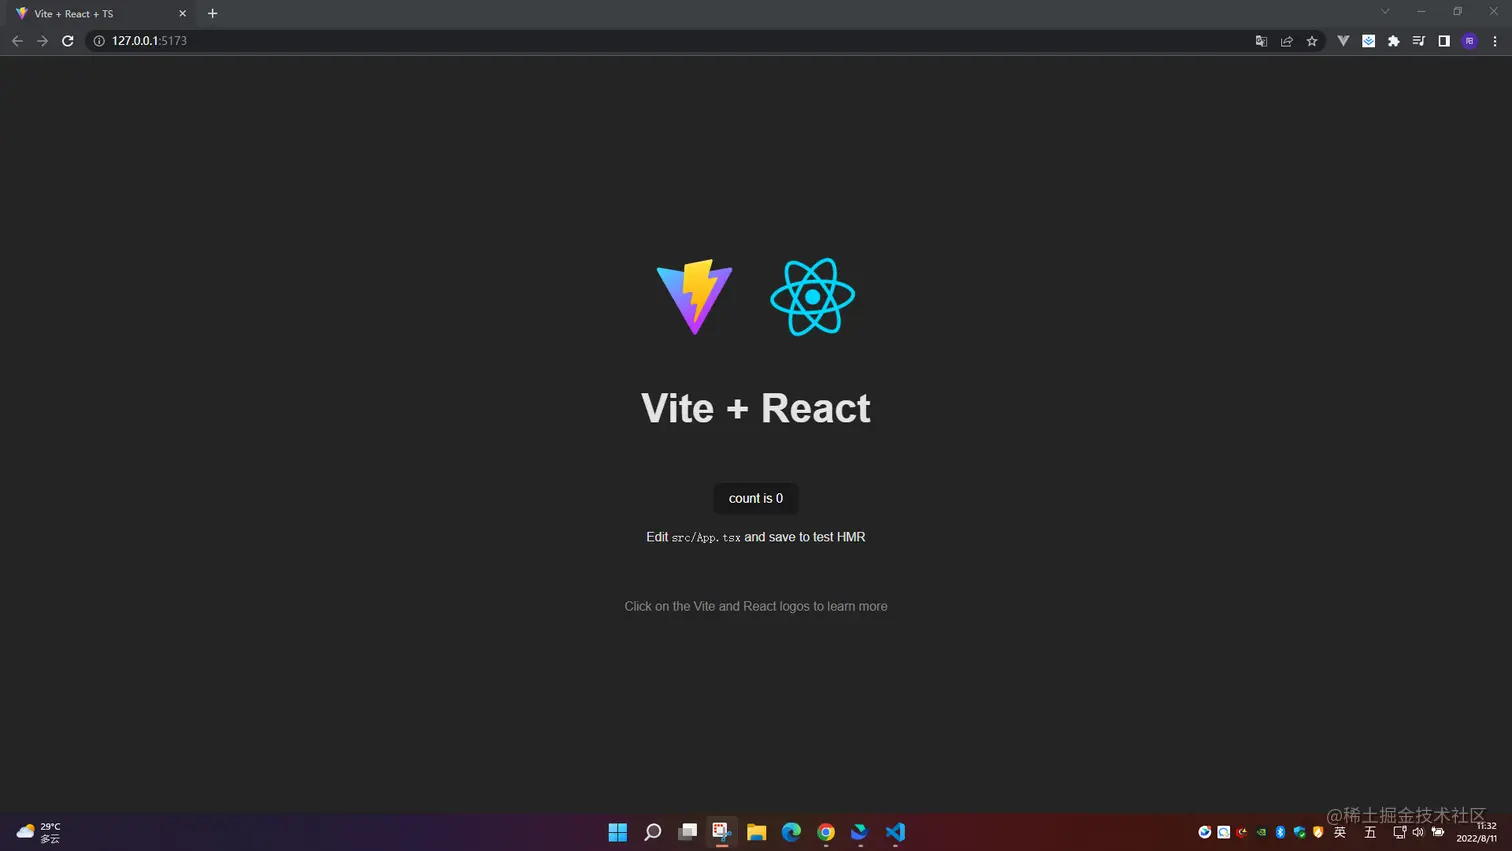The image size is (1512, 851).
Task: Open the Vue devtools extension icon
Action: point(1343,41)
